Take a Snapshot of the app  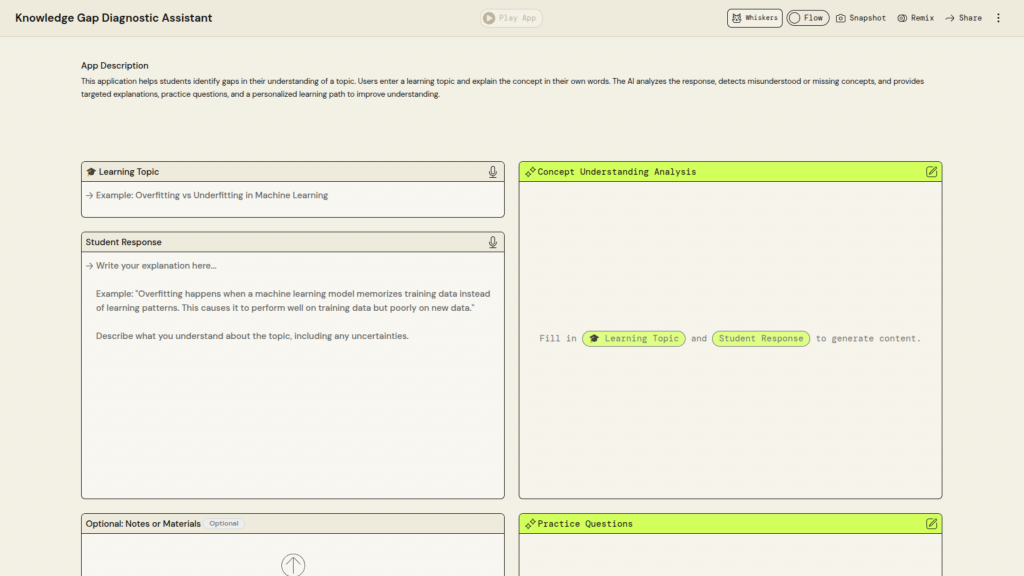(x=860, y=18)
